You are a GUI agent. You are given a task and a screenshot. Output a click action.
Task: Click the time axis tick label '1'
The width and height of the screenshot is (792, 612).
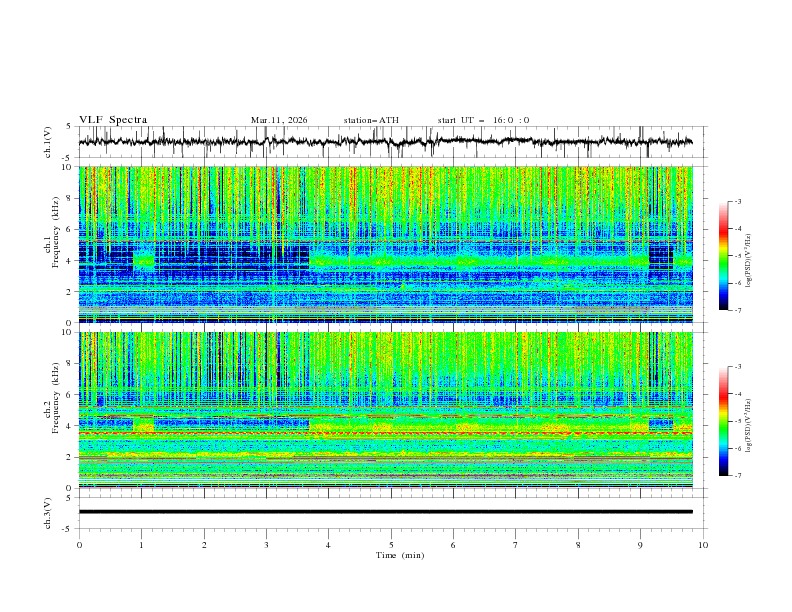pyautogui.click(x=141, y=545)
